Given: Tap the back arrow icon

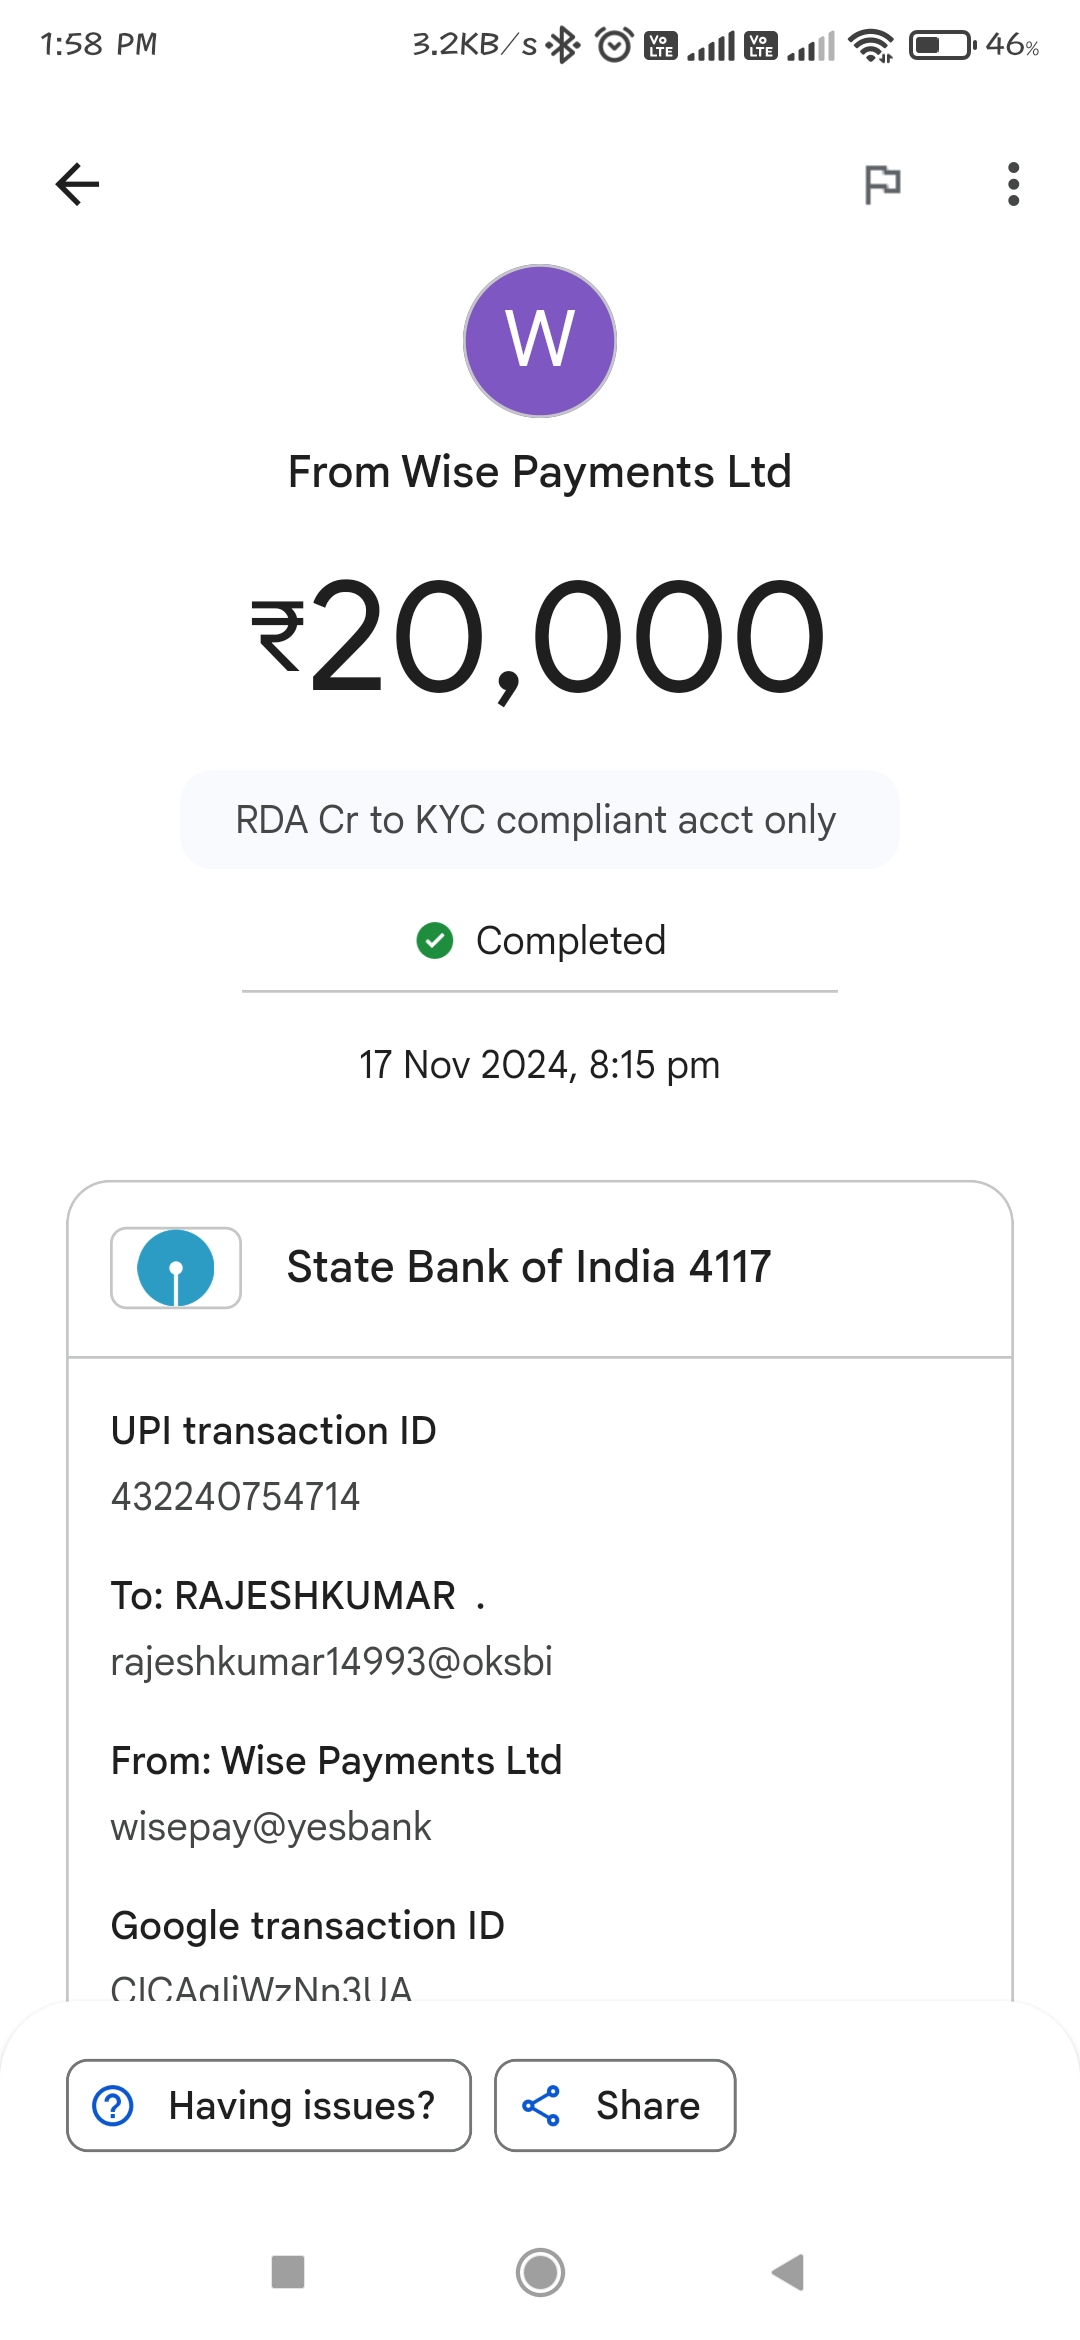Looking at the screenshot, I should (77, 184).
